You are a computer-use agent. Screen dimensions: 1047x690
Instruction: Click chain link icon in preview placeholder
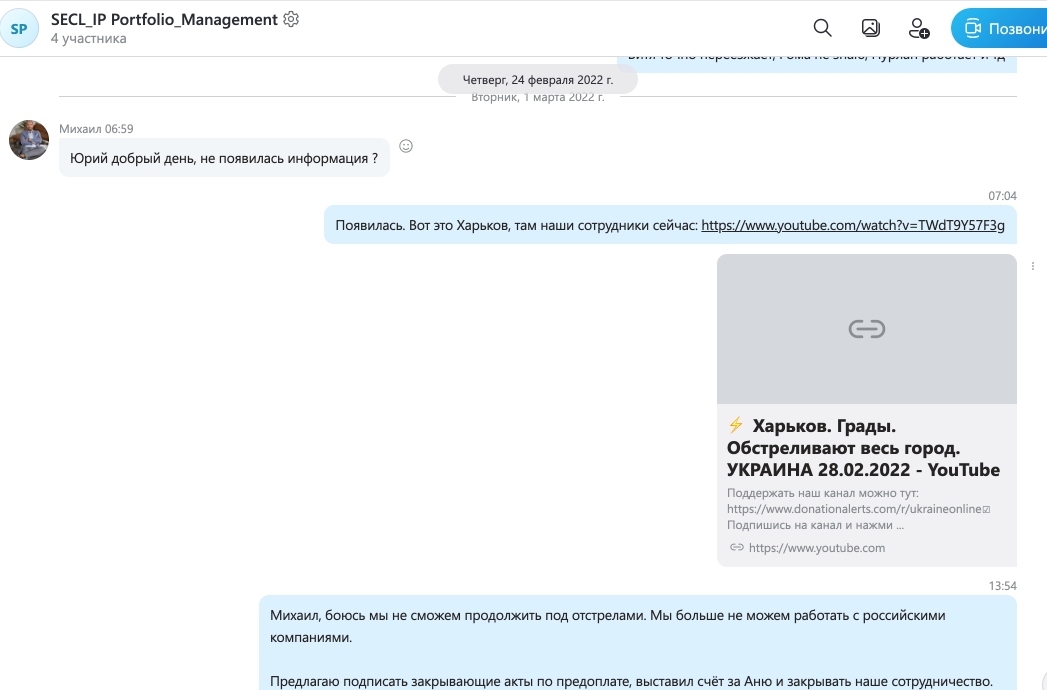pos(866,329)
